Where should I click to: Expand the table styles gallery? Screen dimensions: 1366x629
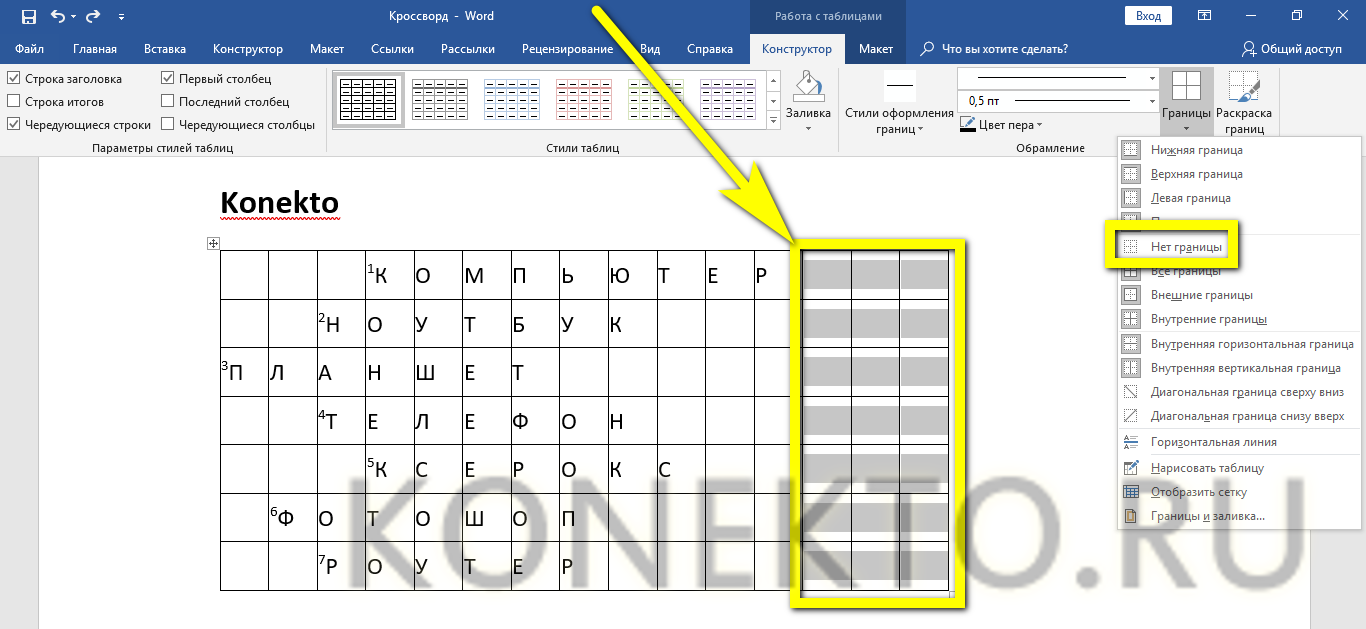tap(772, 119)
